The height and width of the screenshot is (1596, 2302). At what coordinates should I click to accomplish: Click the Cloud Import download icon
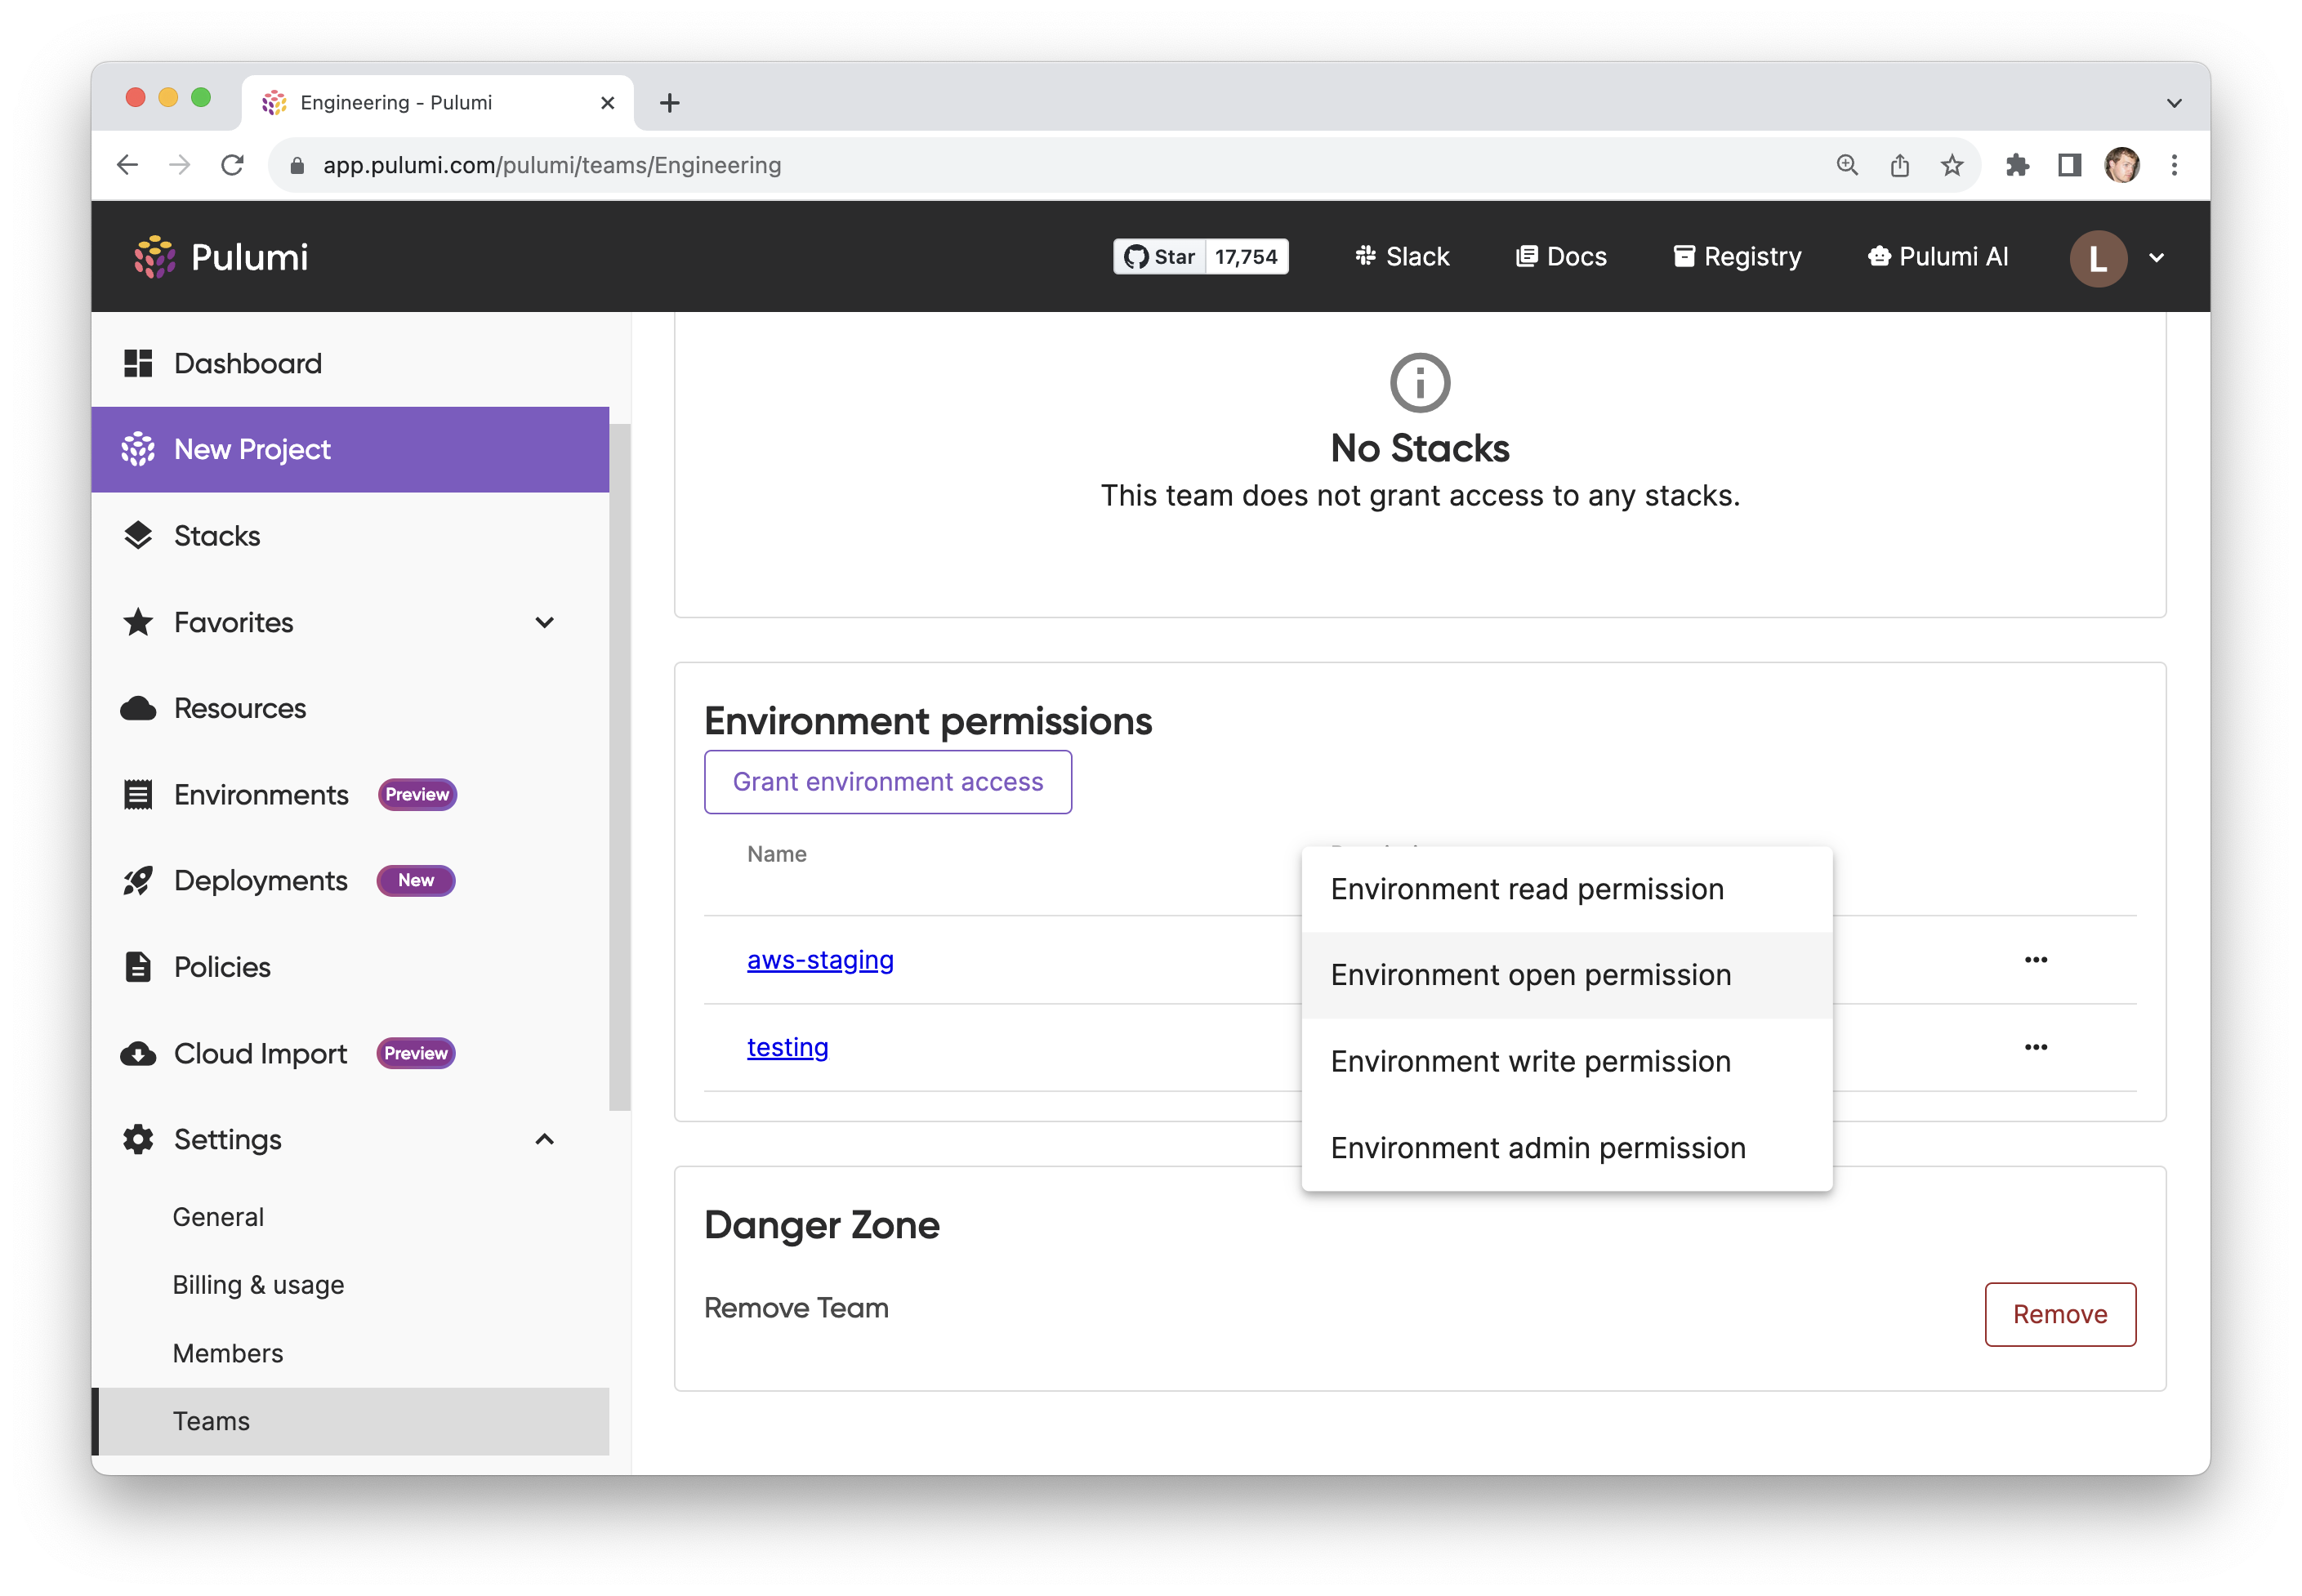click(138, 1053)
